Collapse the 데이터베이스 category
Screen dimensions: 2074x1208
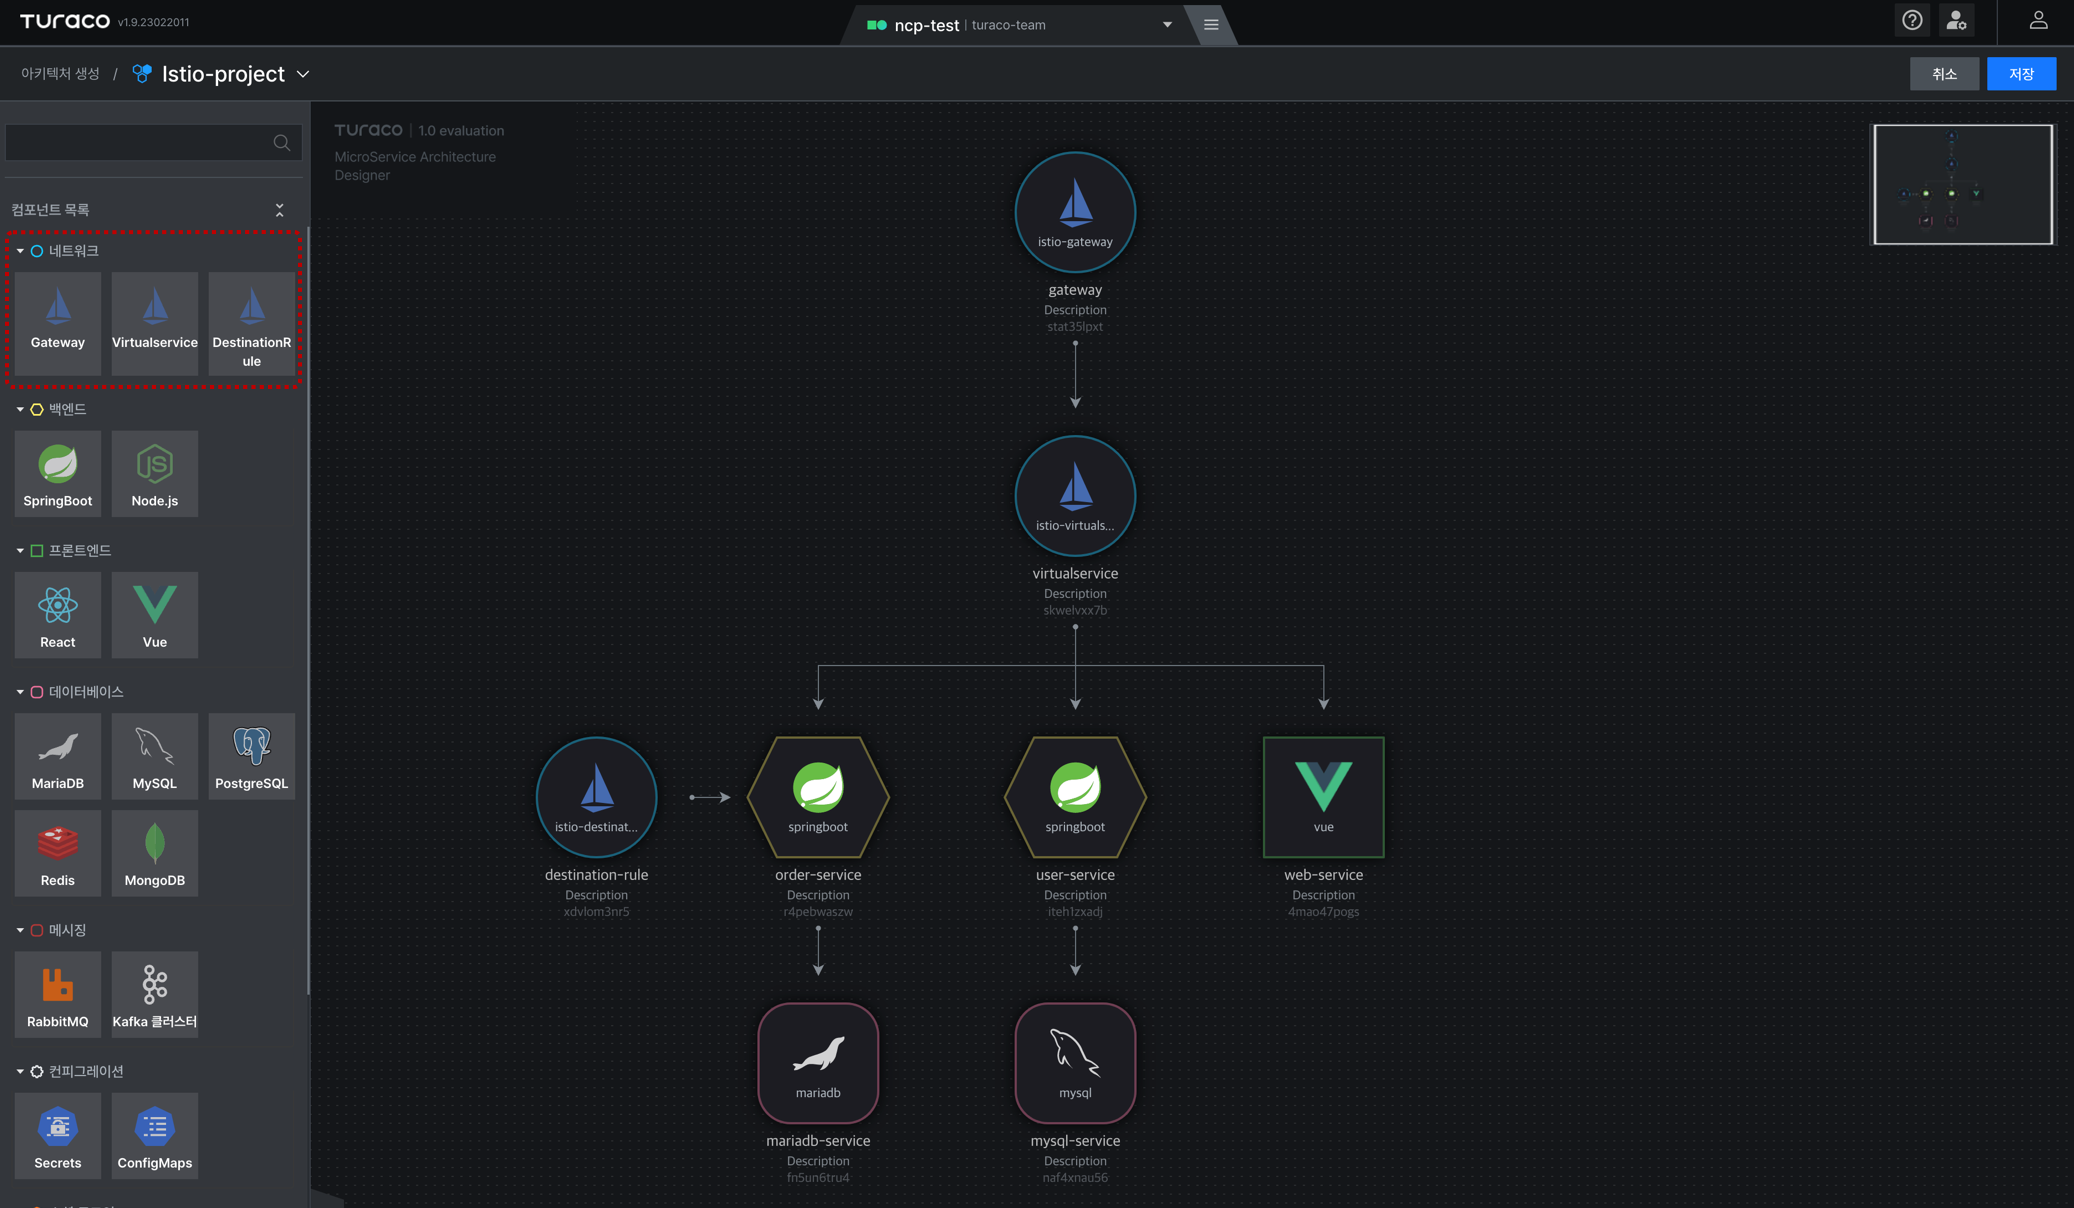click(x=20, y=692)
